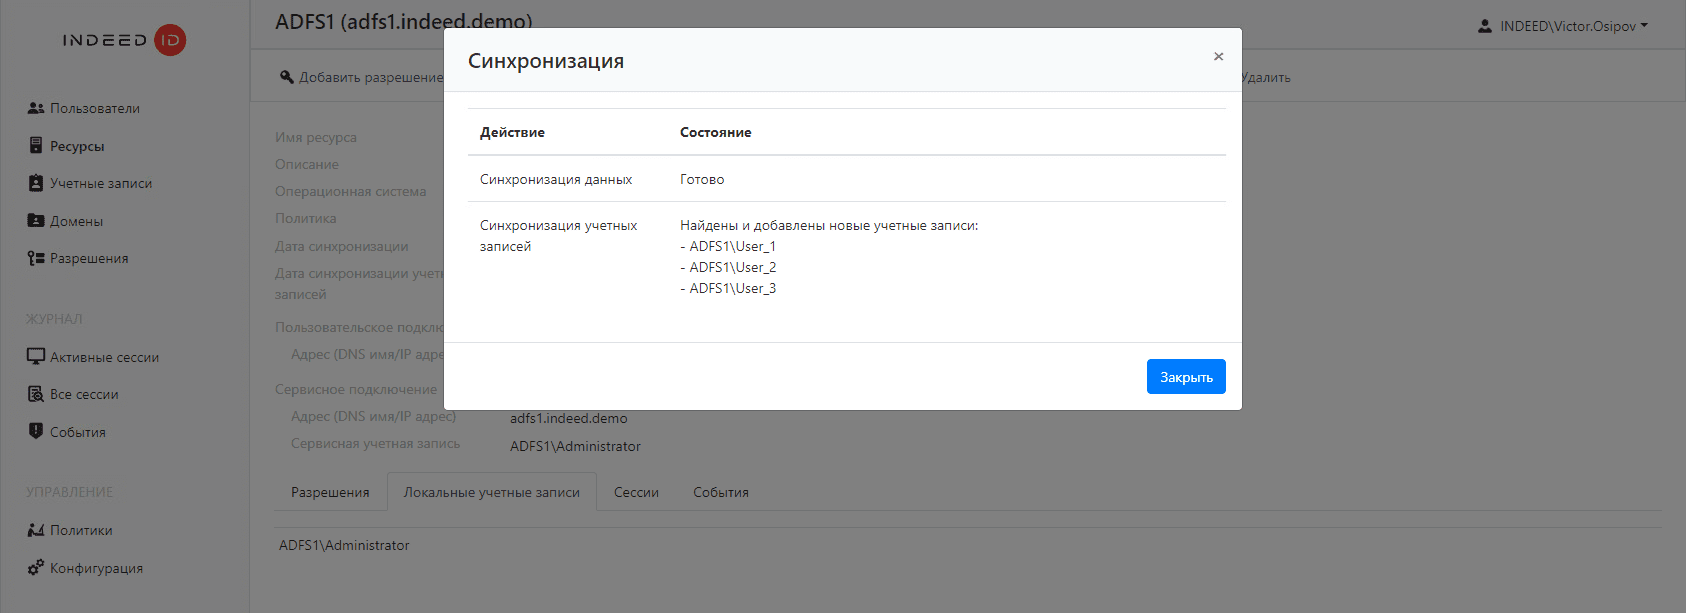
Task: Click the ADFS1\Administrator account entry
Action: (x=344, y=545)
